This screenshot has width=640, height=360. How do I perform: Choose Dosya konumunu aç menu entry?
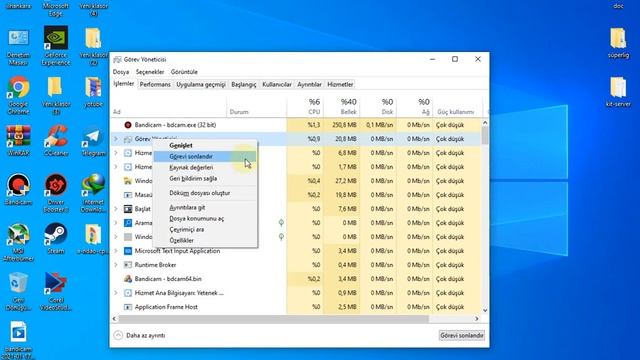point(205,219)
